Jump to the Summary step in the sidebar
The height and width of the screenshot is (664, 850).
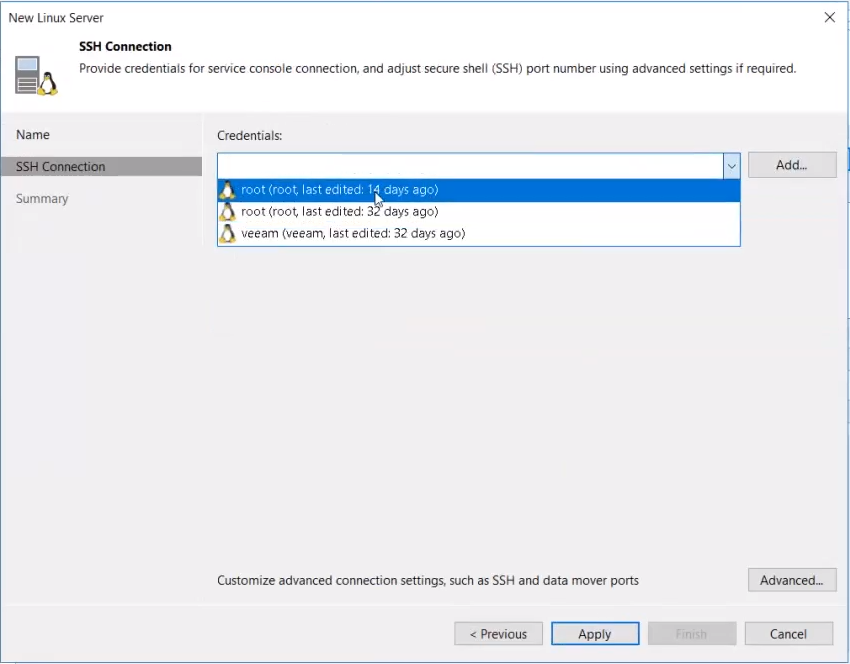tap(42, 198)
